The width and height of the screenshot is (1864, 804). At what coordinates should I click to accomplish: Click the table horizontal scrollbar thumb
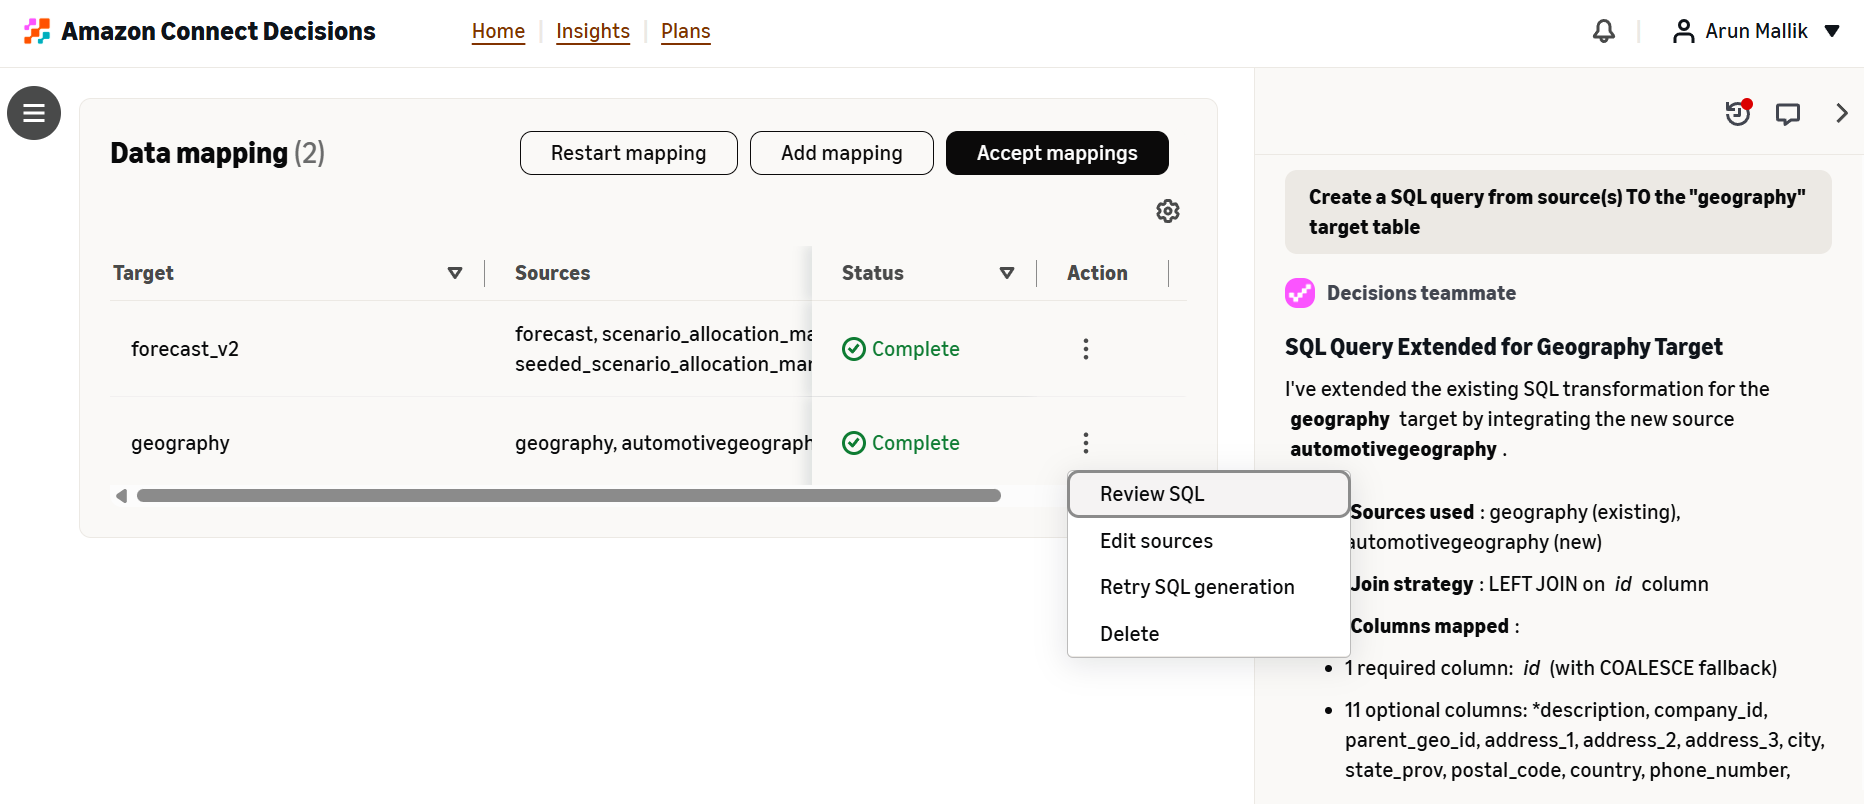(x=569, y=496)
